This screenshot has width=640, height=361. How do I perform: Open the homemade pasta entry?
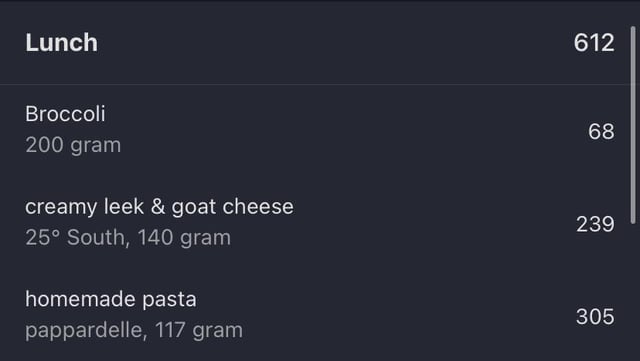tap(315, 315)
